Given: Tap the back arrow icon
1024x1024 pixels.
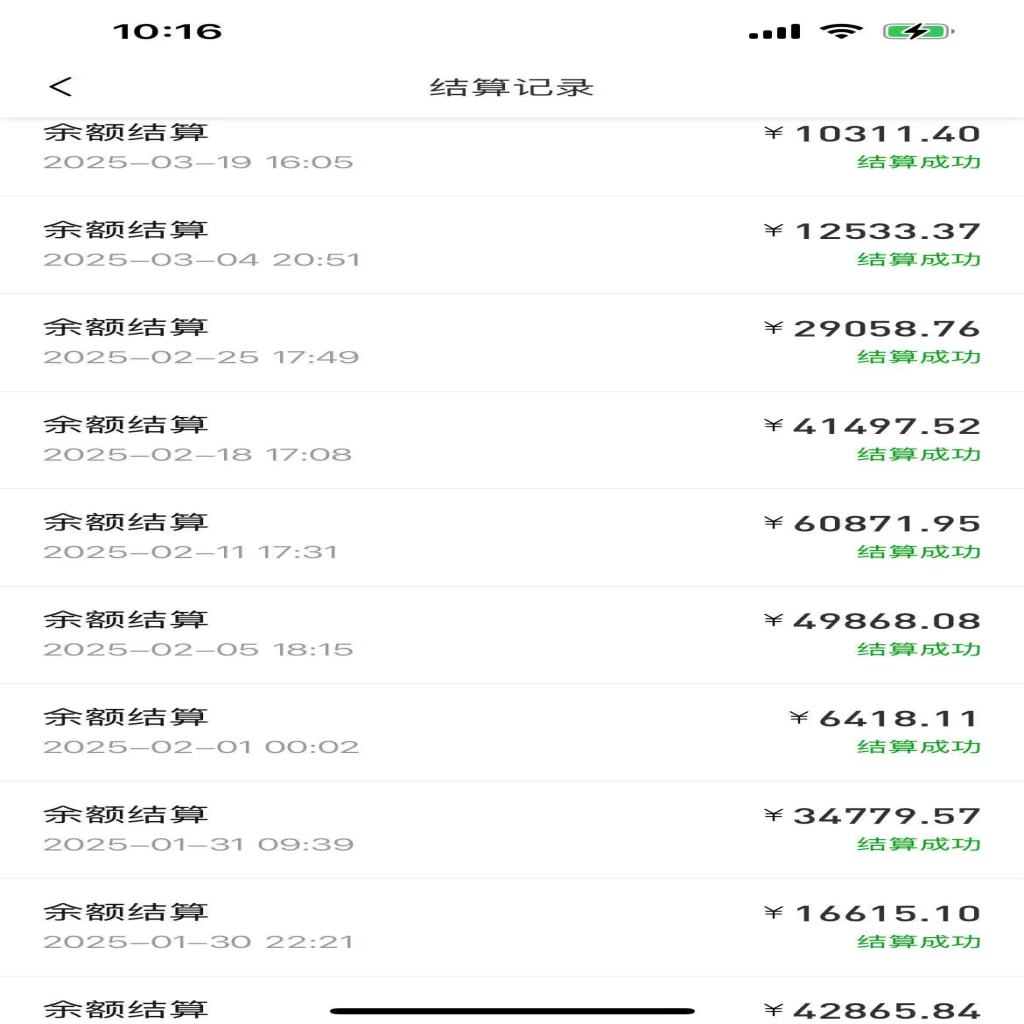Looking at the screenshot, I should click(x=61, y=87).
